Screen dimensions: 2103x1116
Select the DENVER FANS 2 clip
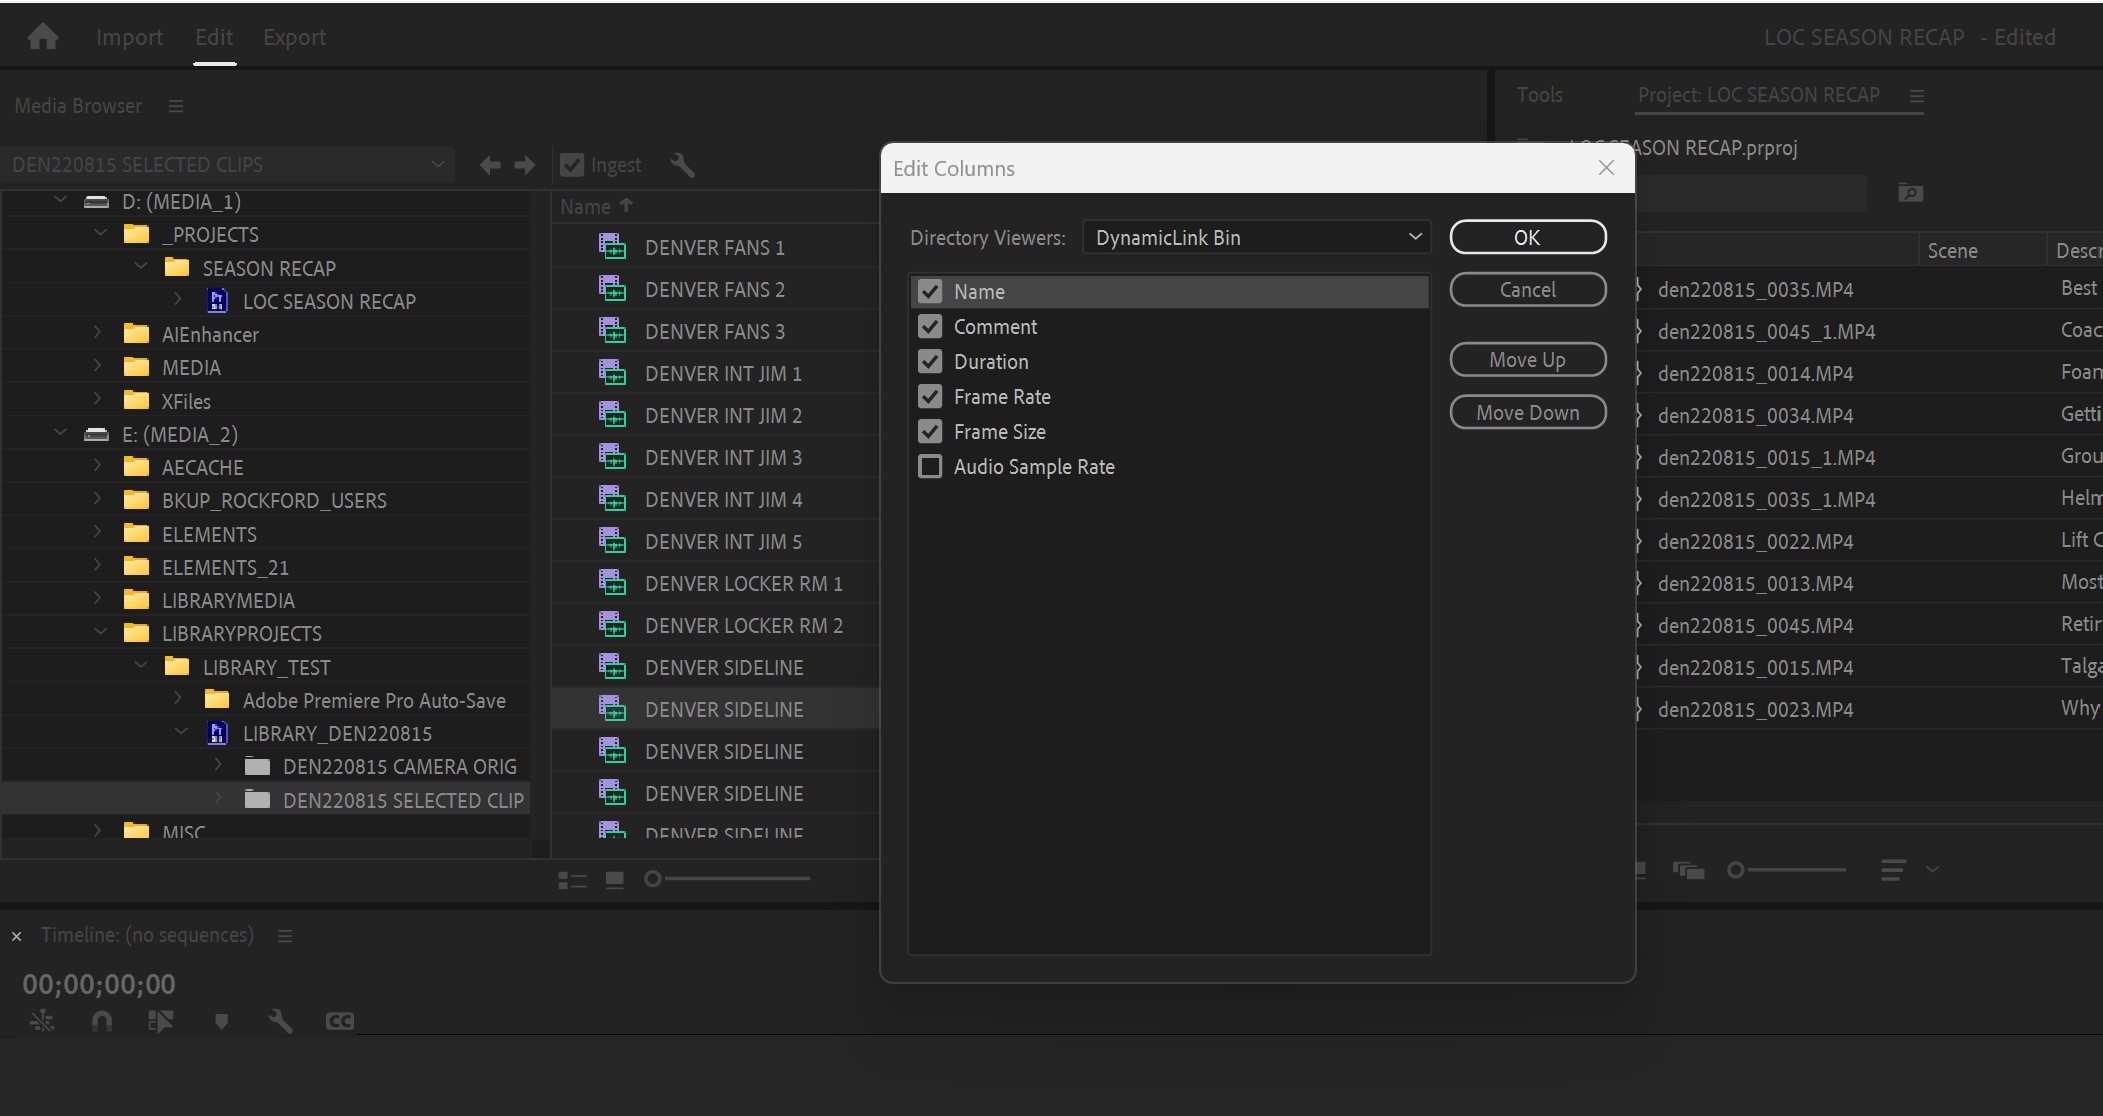(x=714, y=289)
